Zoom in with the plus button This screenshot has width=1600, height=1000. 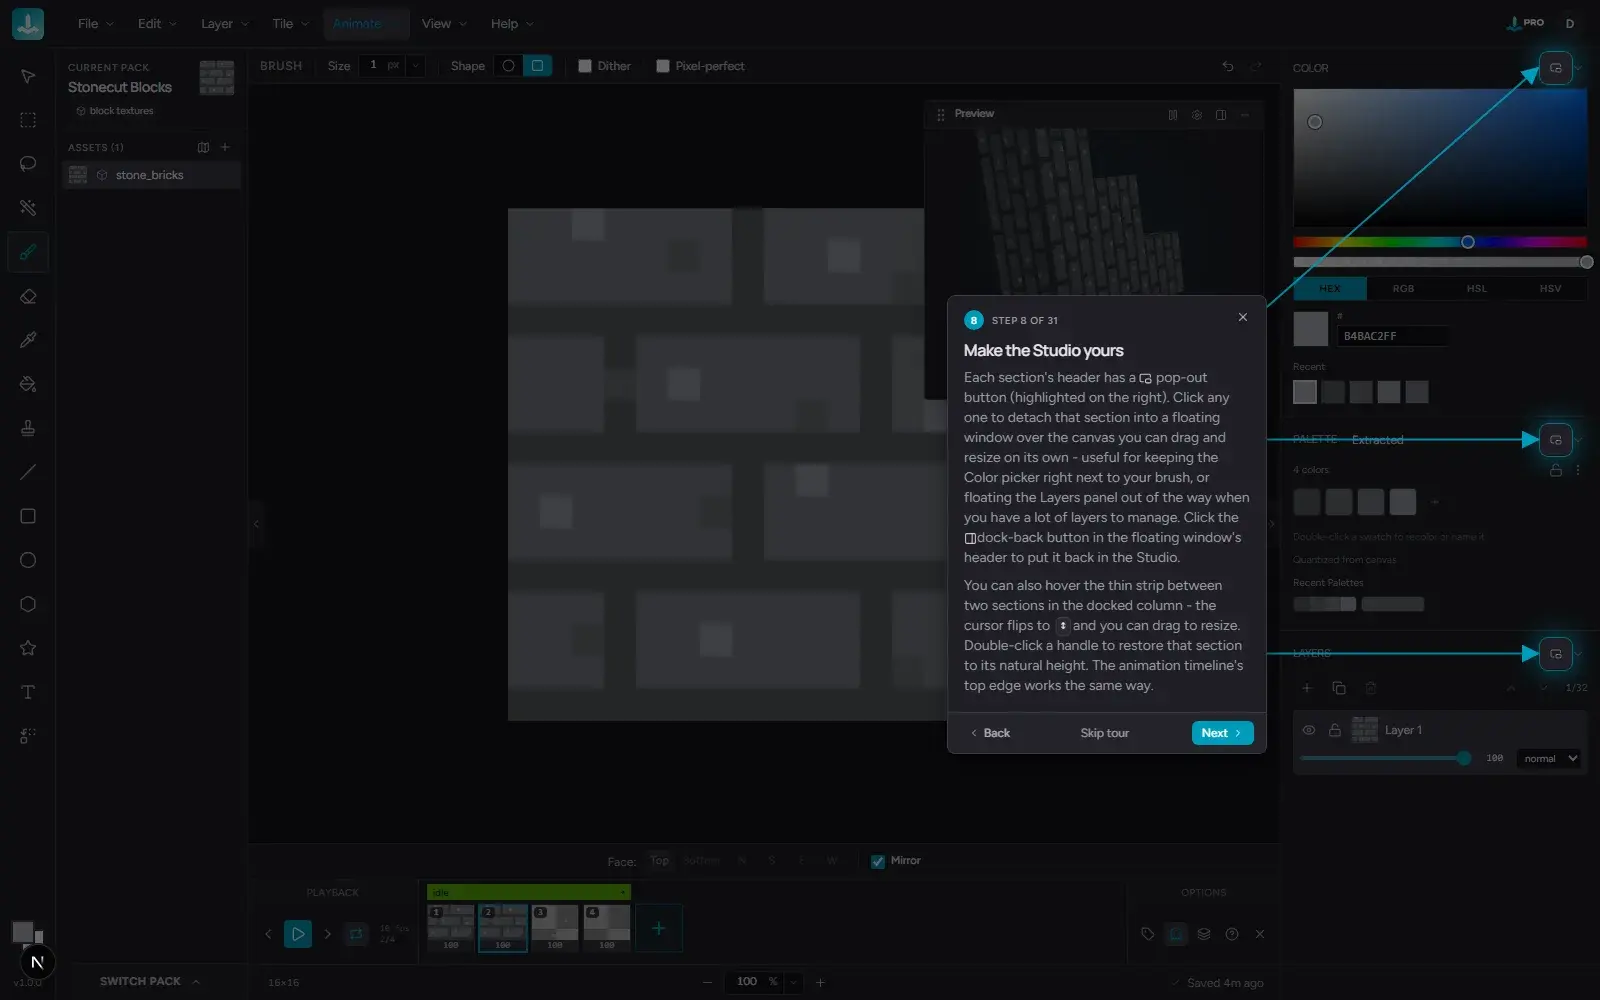pyautogui.click(x=820, y=982)
